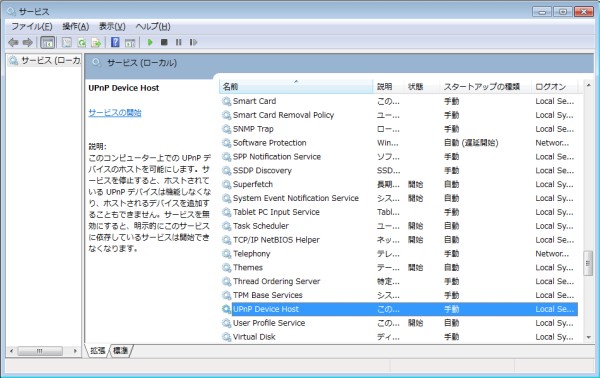The height and width of the screenshot is (378, 600).
Task: Click the gear icon beside SSDP Discovery
Action: [227, 171]
